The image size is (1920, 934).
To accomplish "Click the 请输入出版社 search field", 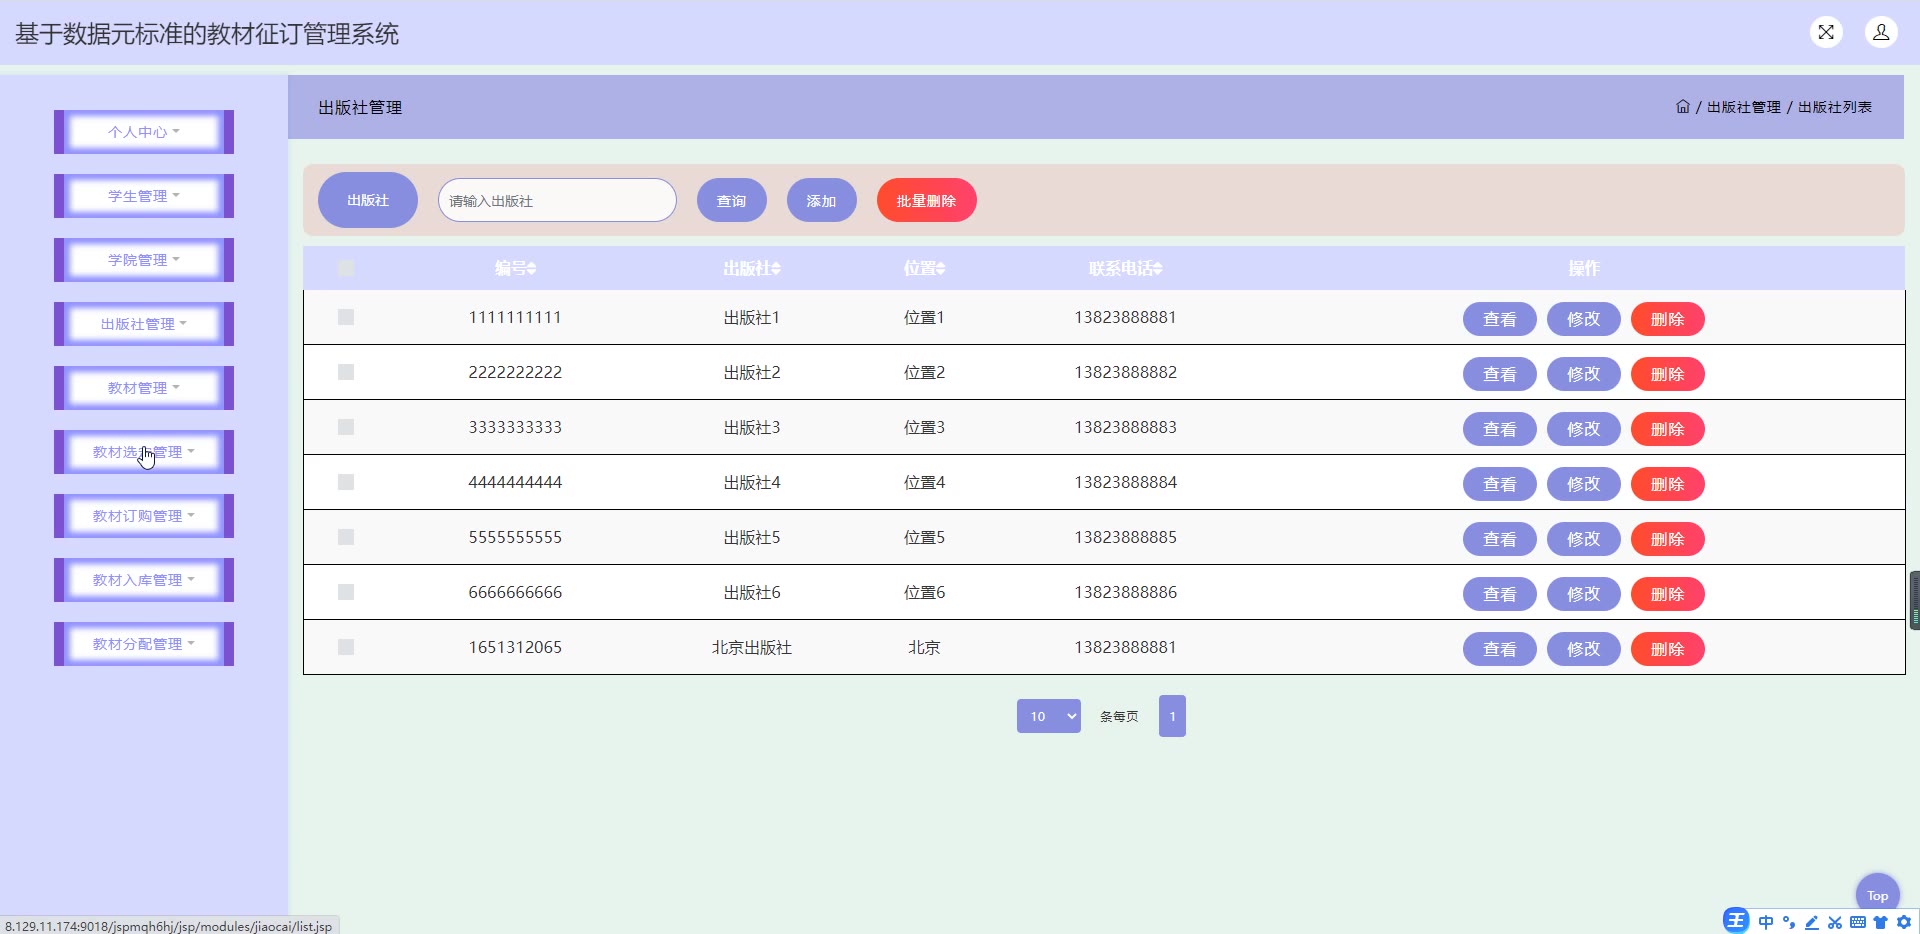I will [557, 201].
